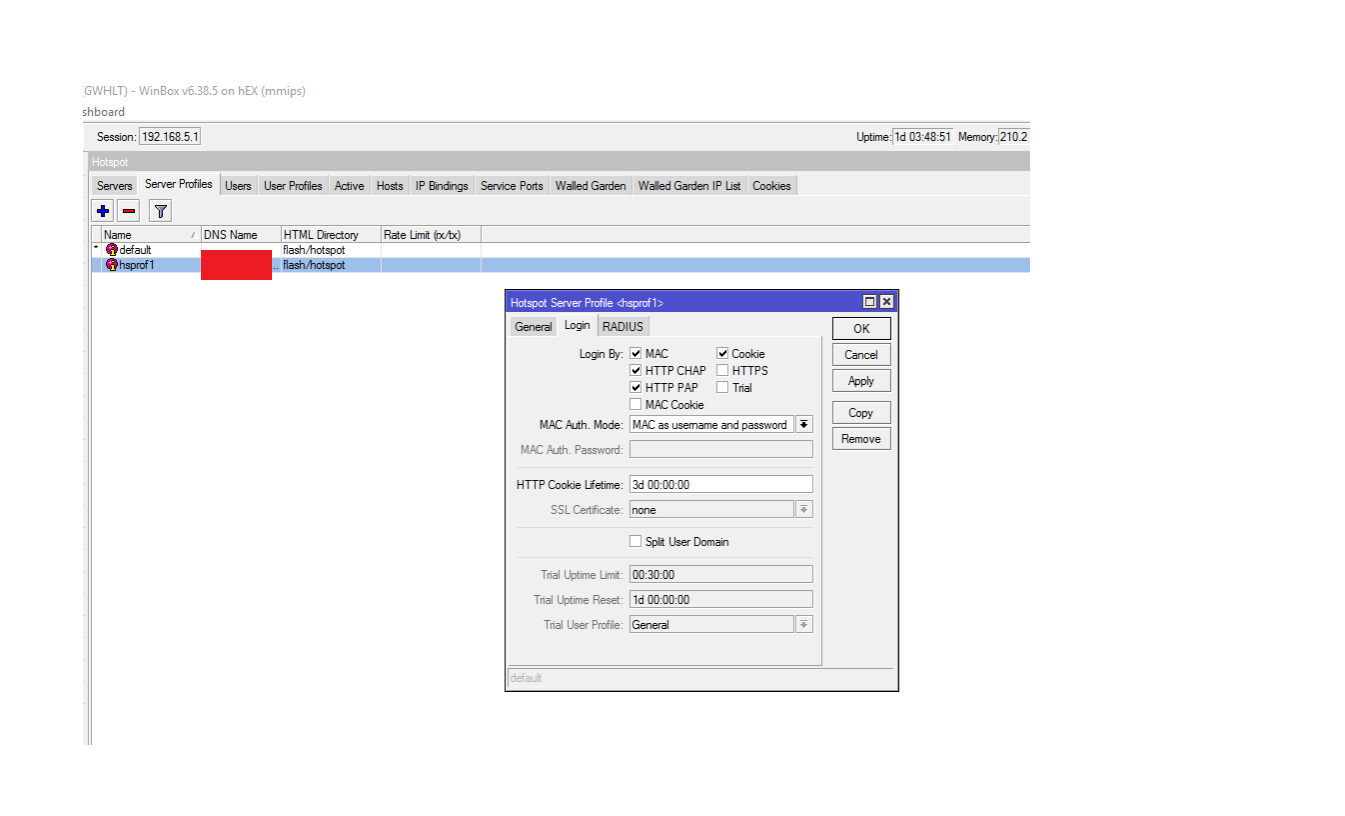This screenshot has height=816, width=1345.
Task: Click the Trial Uptime Reset field
Action: 721,600
